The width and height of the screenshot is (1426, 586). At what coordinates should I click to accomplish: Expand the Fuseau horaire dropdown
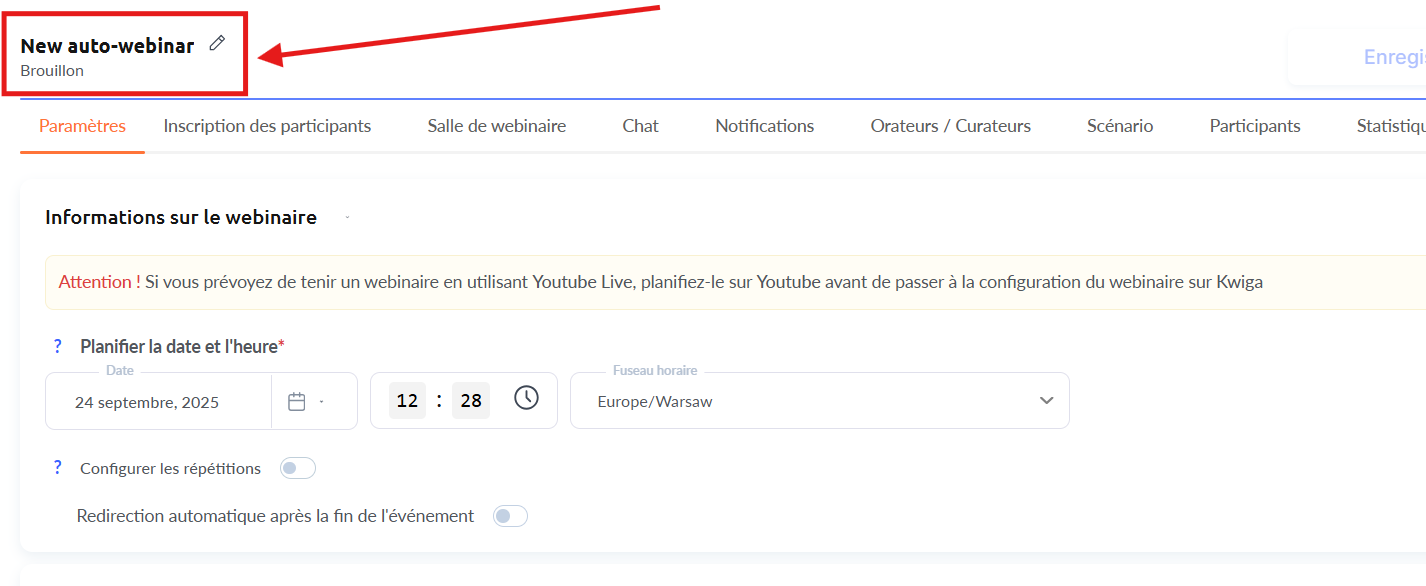[x=1046, y=401]
